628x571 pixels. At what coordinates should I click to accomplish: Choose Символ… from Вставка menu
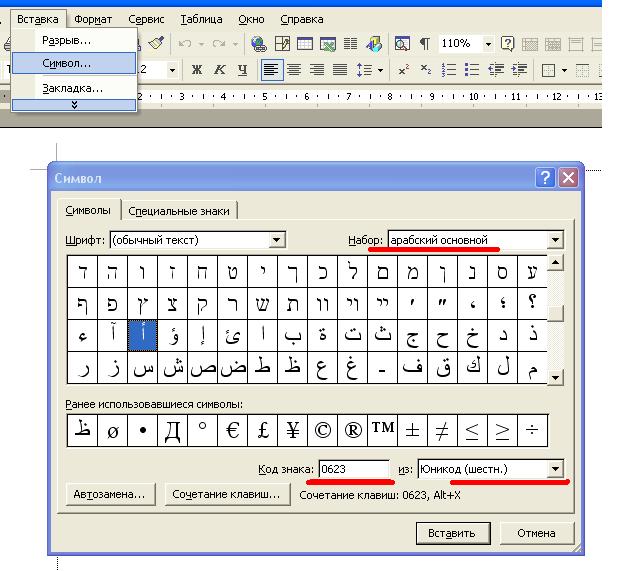click(74, 63)
